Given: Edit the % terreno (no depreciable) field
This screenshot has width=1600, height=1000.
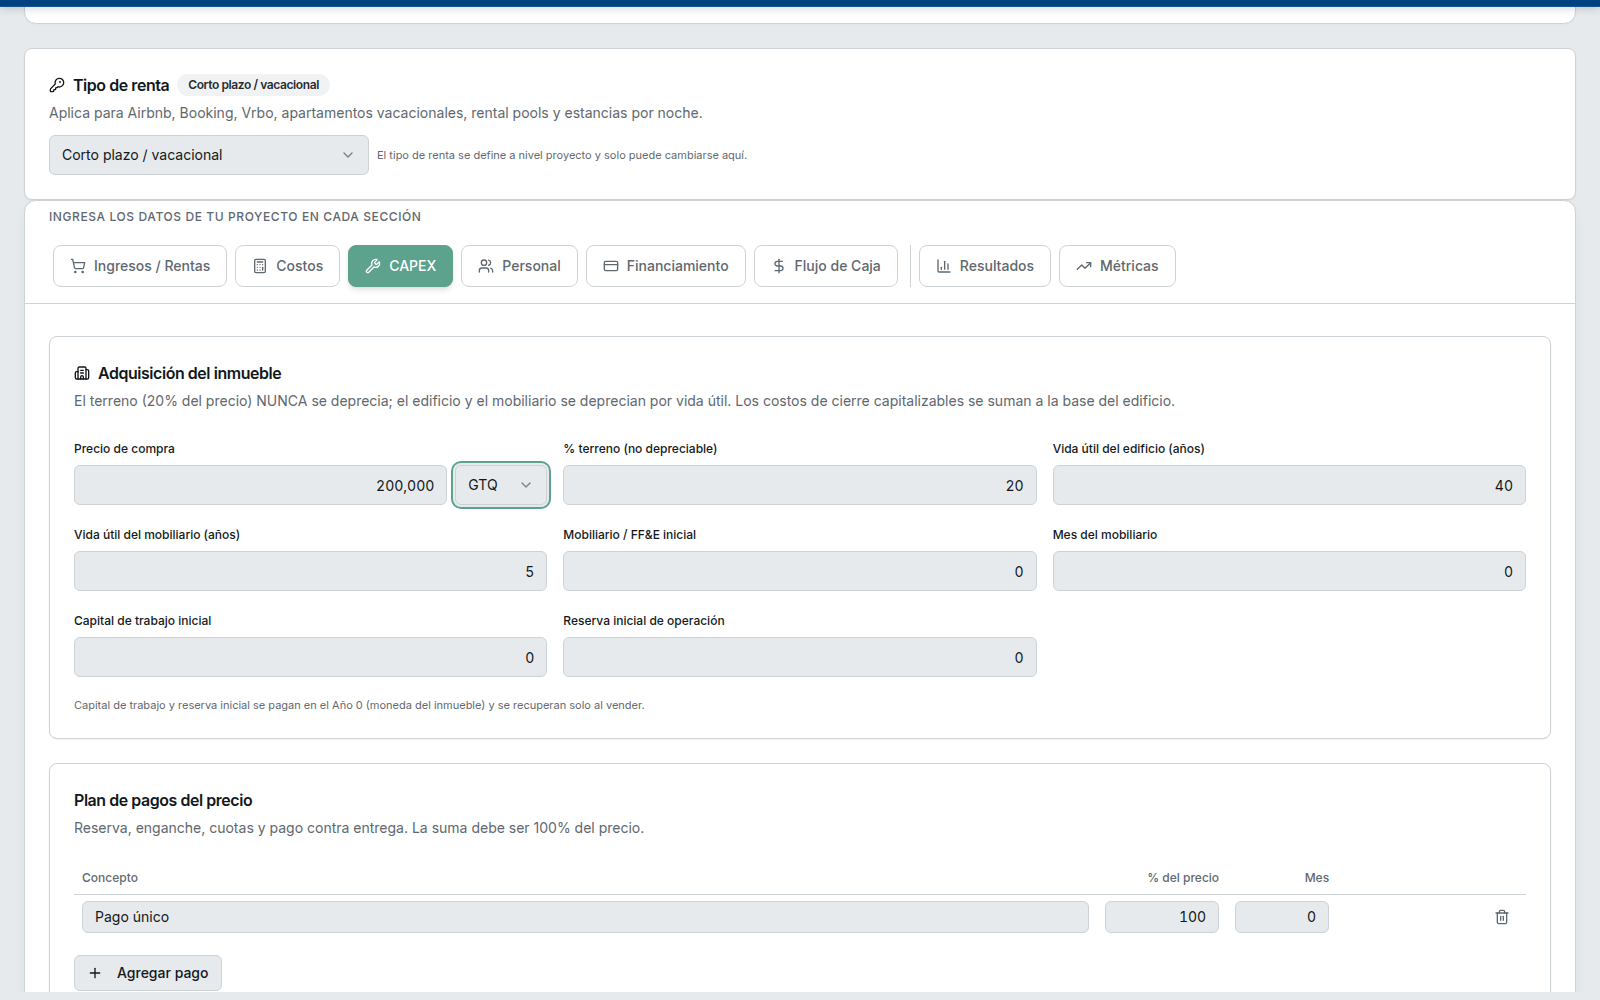Looking at the screenshot, I should [x=800, y=485].
